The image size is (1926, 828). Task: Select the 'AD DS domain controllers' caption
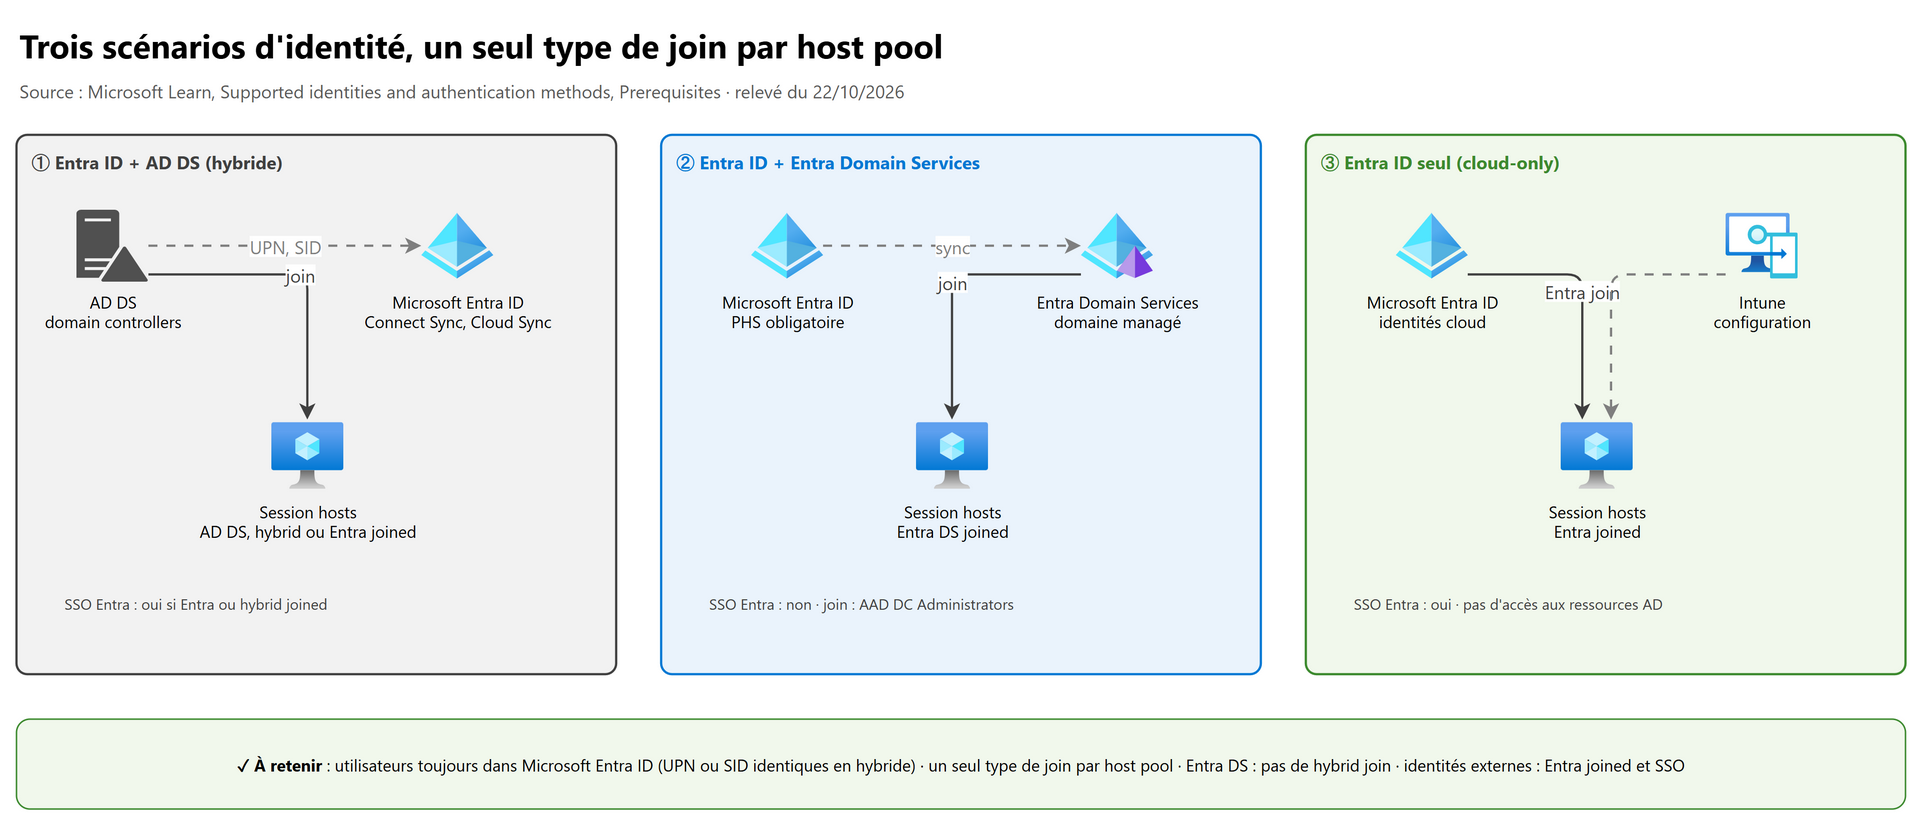pos(113,313)
